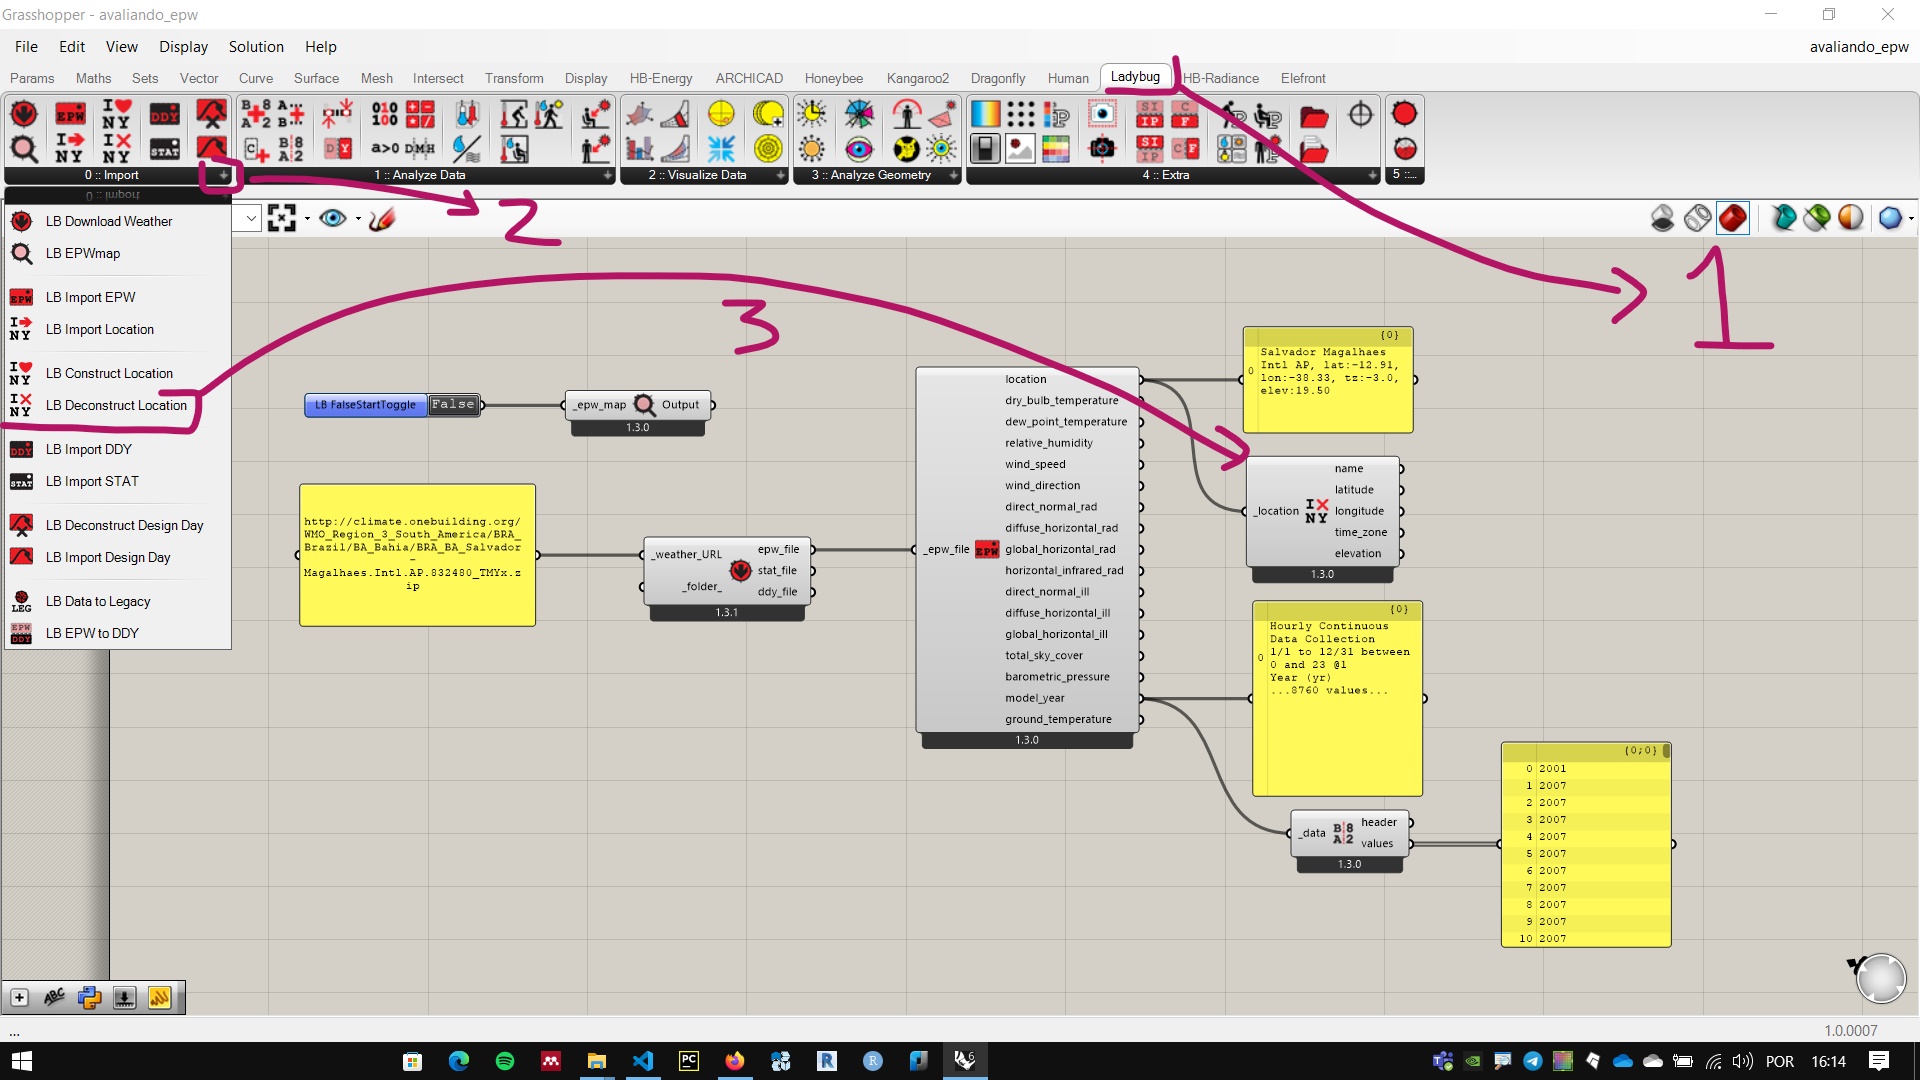The image size is (1920, 1080).
Task: Select LB Download Weather from the dropdown list
Action: (118, 221)
